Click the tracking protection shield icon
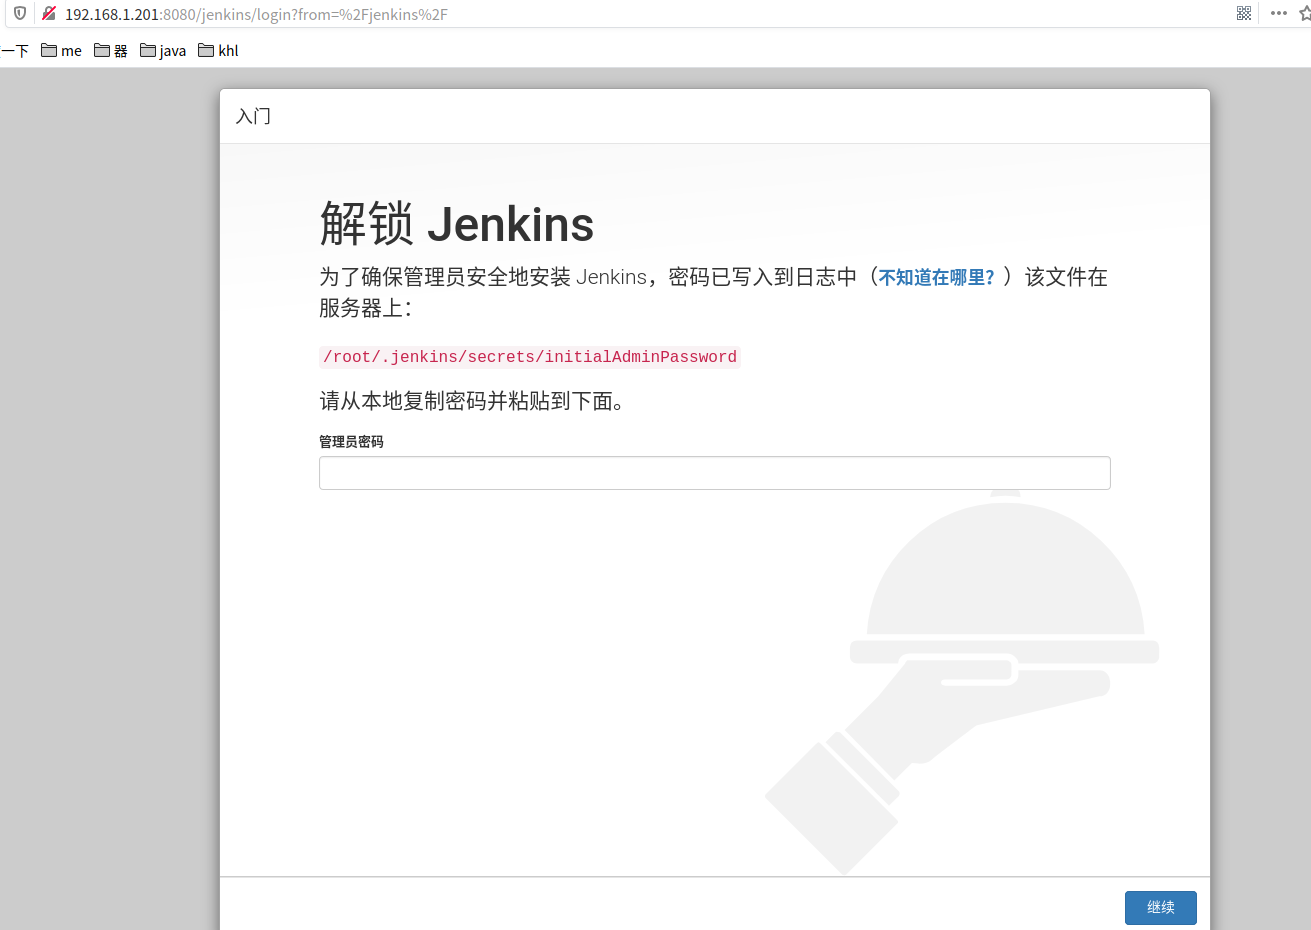 click(x=19, y=13)
